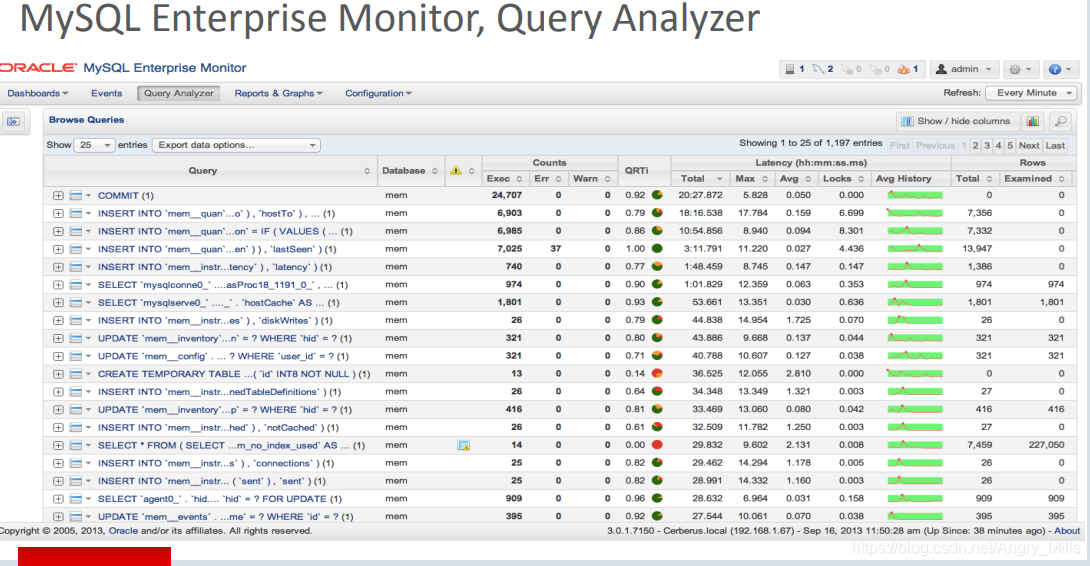Open the settings gear dropdown
Screen dimensions: 1090x566
[1020, 69]
